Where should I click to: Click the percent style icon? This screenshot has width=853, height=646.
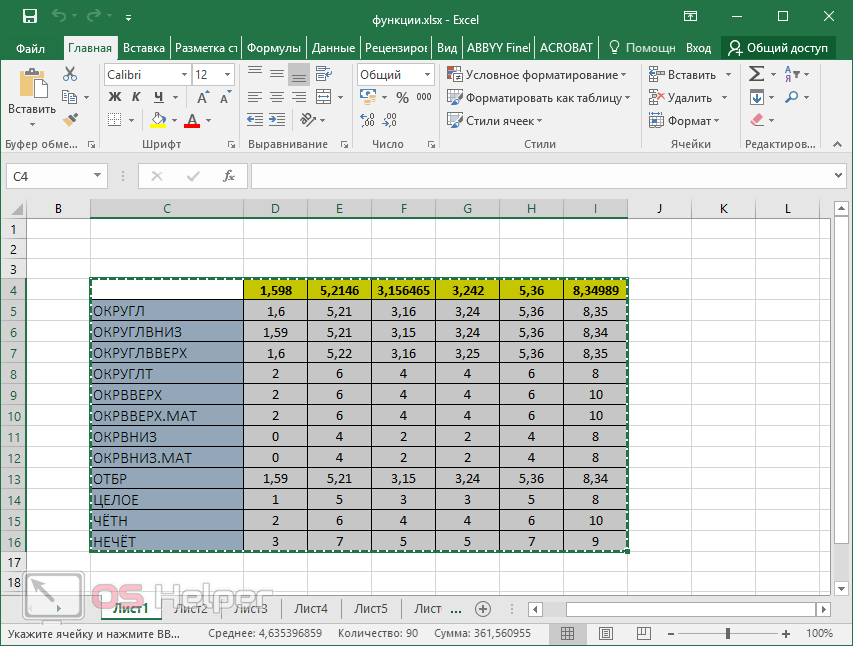click(x=402, y=98)
